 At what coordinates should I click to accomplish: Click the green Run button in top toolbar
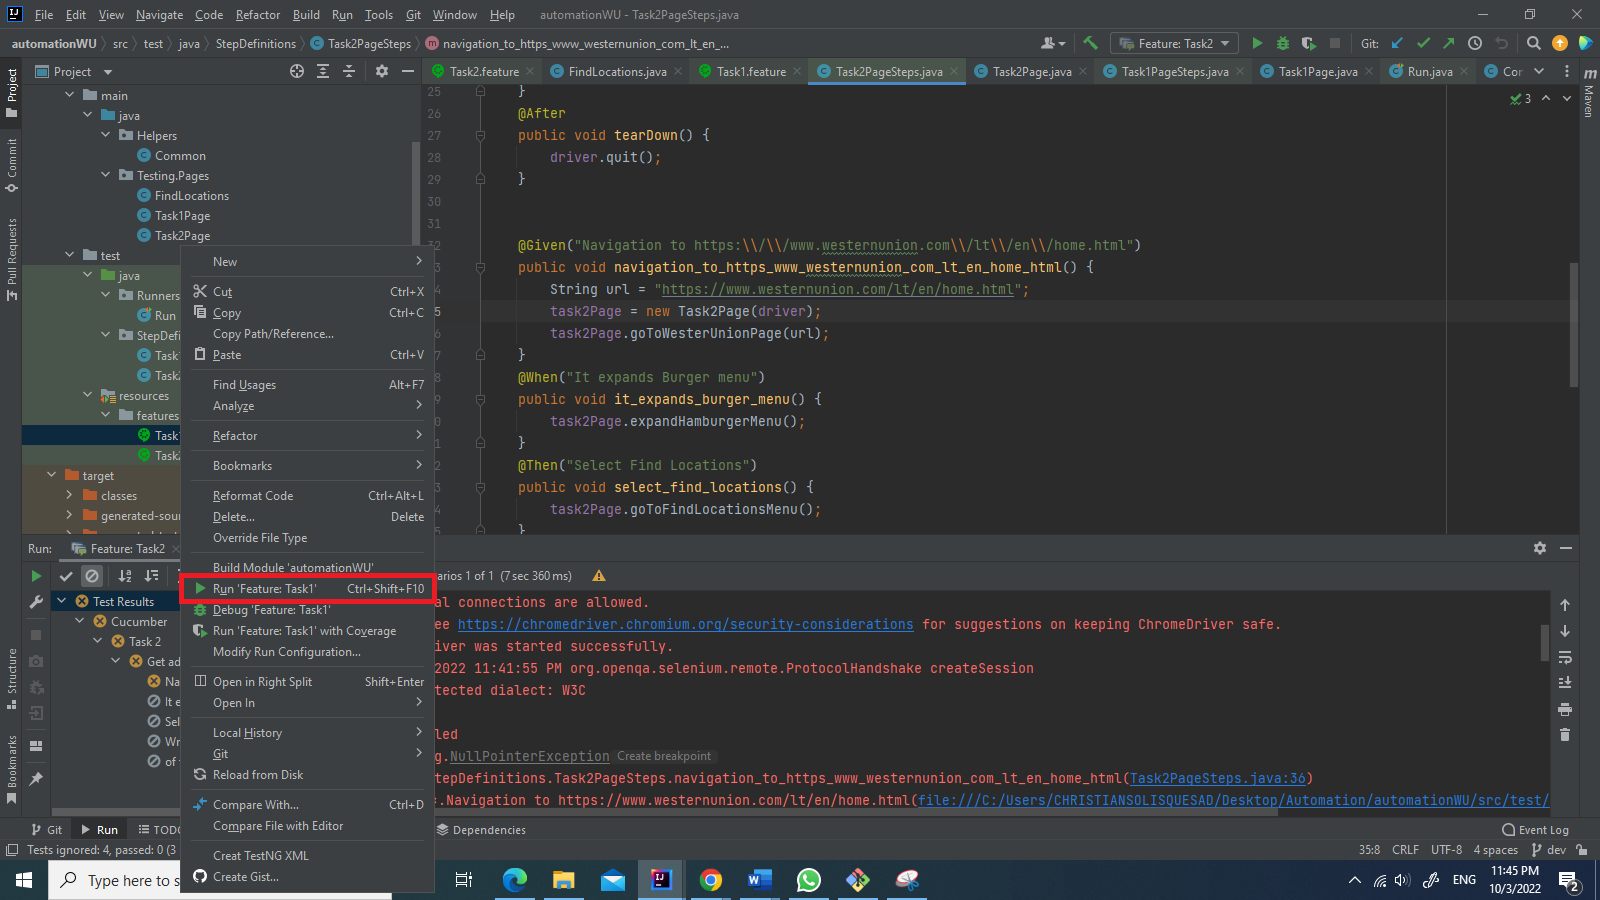point(1257,43)
